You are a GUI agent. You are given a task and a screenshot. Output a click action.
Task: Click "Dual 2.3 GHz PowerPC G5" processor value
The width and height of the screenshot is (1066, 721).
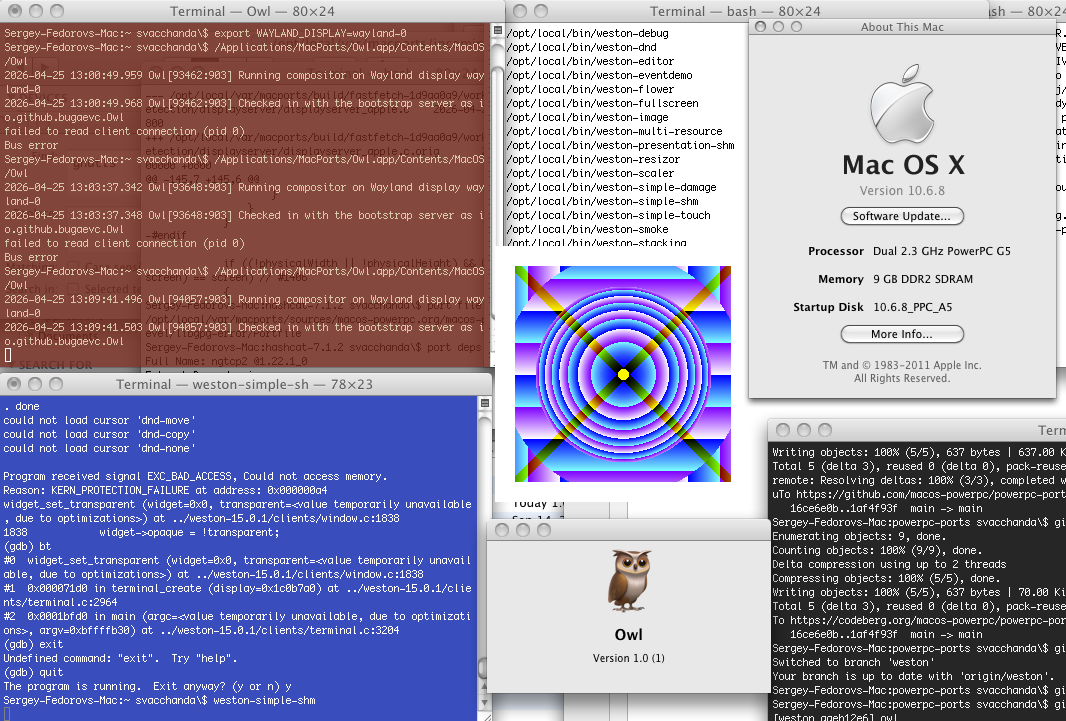942,251
